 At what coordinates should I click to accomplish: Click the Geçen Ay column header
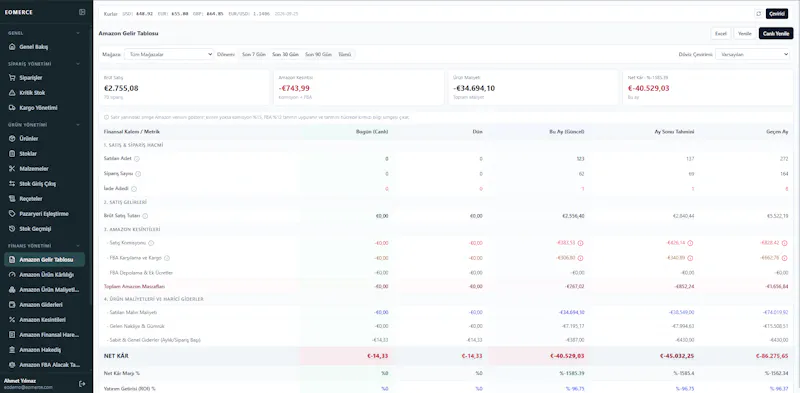777,132
